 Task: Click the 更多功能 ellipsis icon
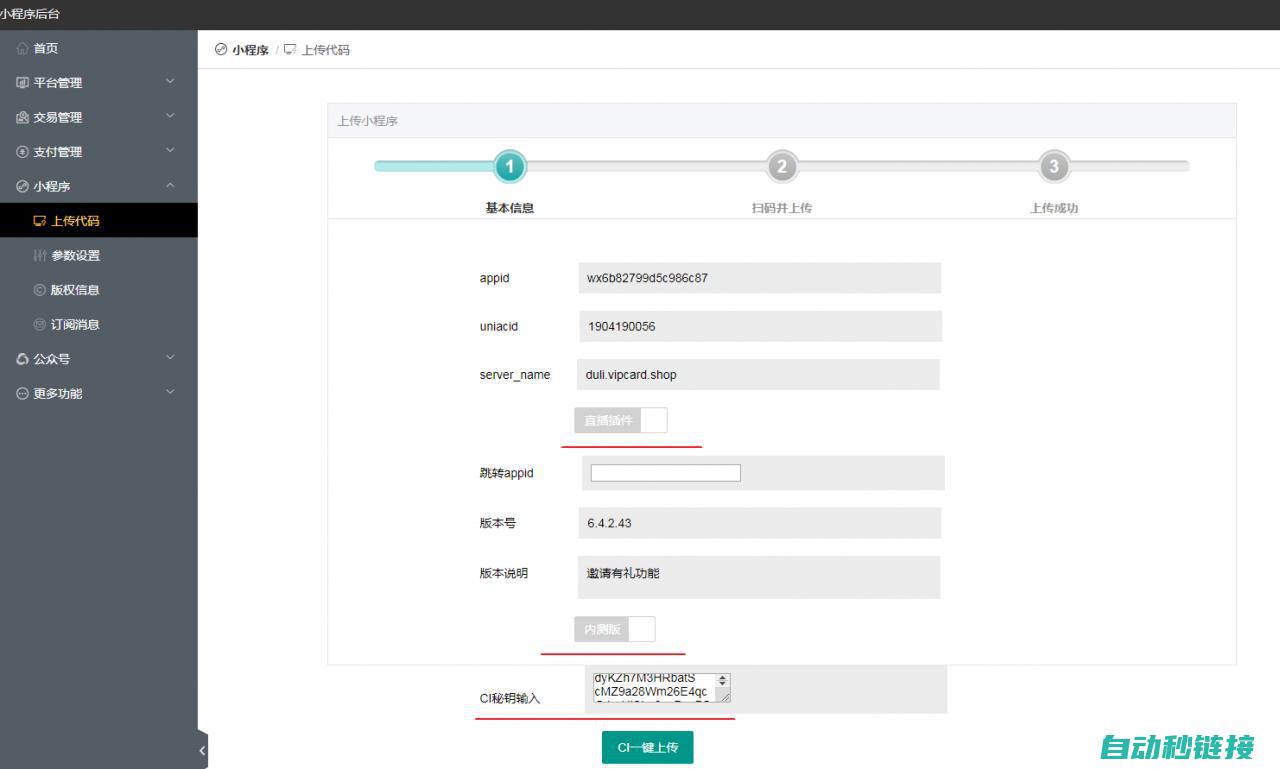(22, 393)
